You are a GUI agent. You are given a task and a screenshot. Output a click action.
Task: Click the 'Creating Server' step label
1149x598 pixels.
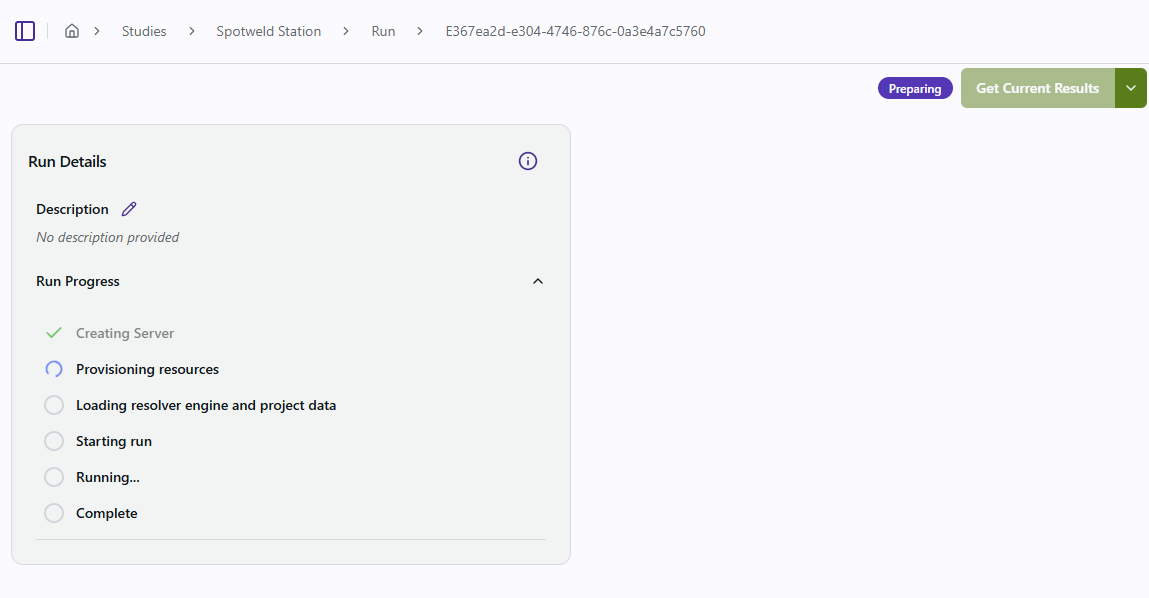[x=125, y=333]
